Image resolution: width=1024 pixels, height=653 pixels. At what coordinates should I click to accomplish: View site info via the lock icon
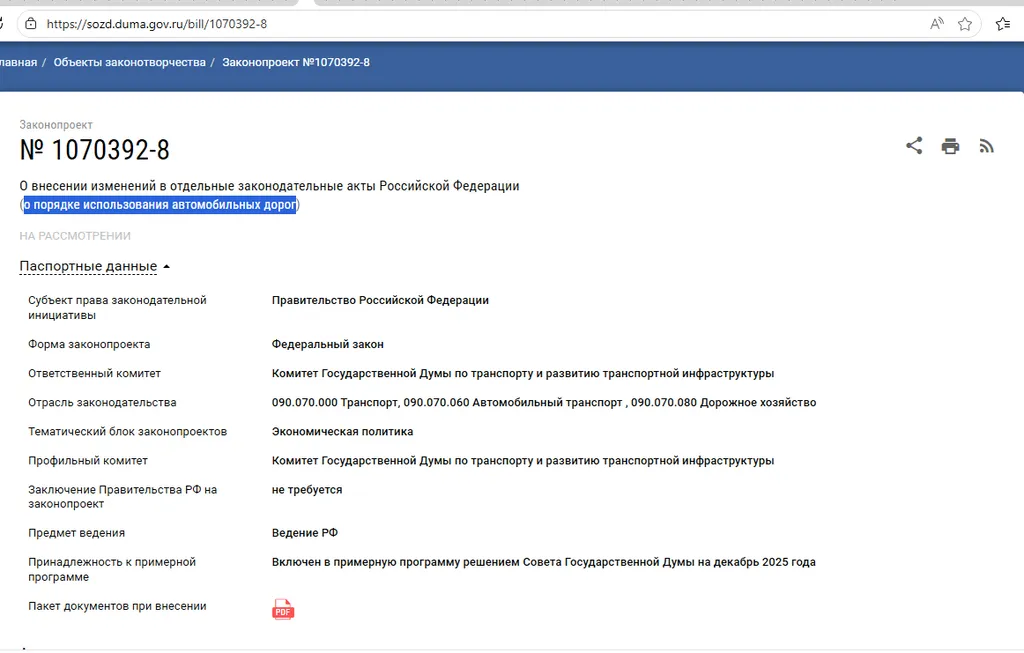coord(31,23)
